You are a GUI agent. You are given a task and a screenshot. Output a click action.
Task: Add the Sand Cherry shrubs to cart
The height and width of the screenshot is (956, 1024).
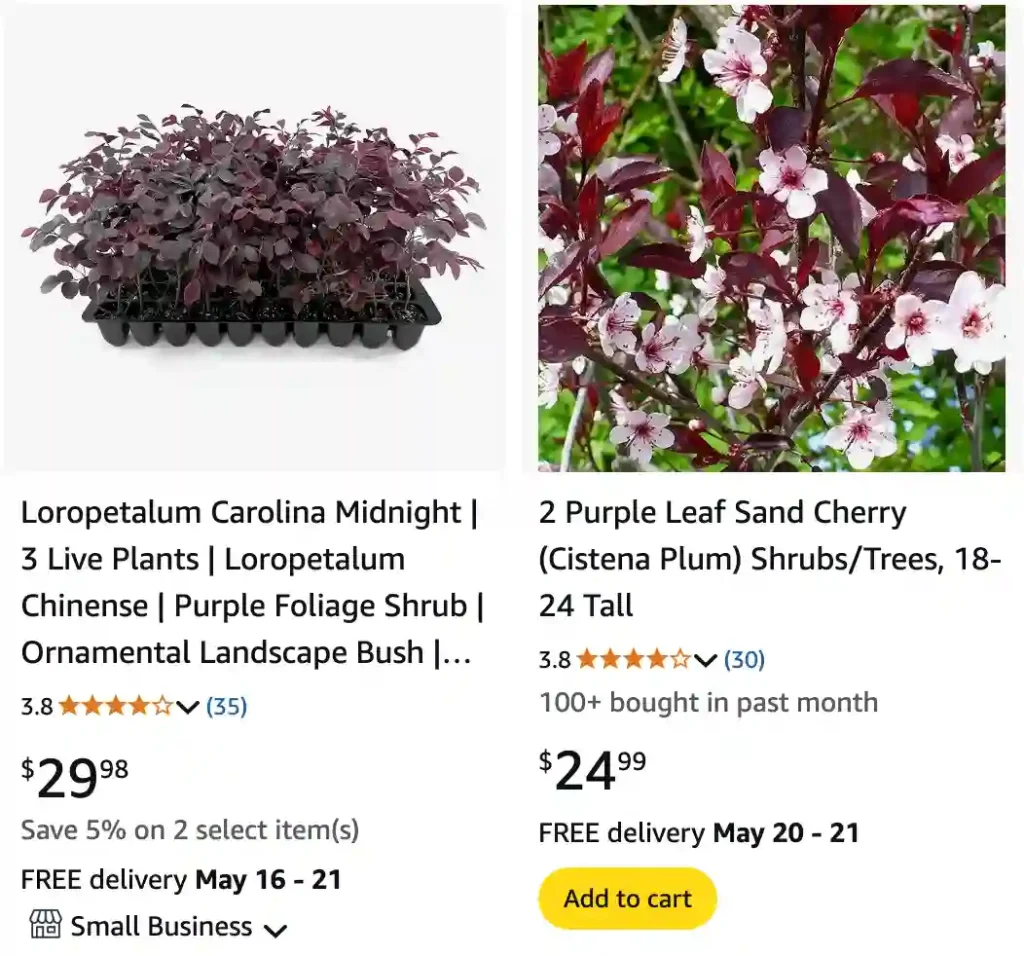click(x=627, y=898)
